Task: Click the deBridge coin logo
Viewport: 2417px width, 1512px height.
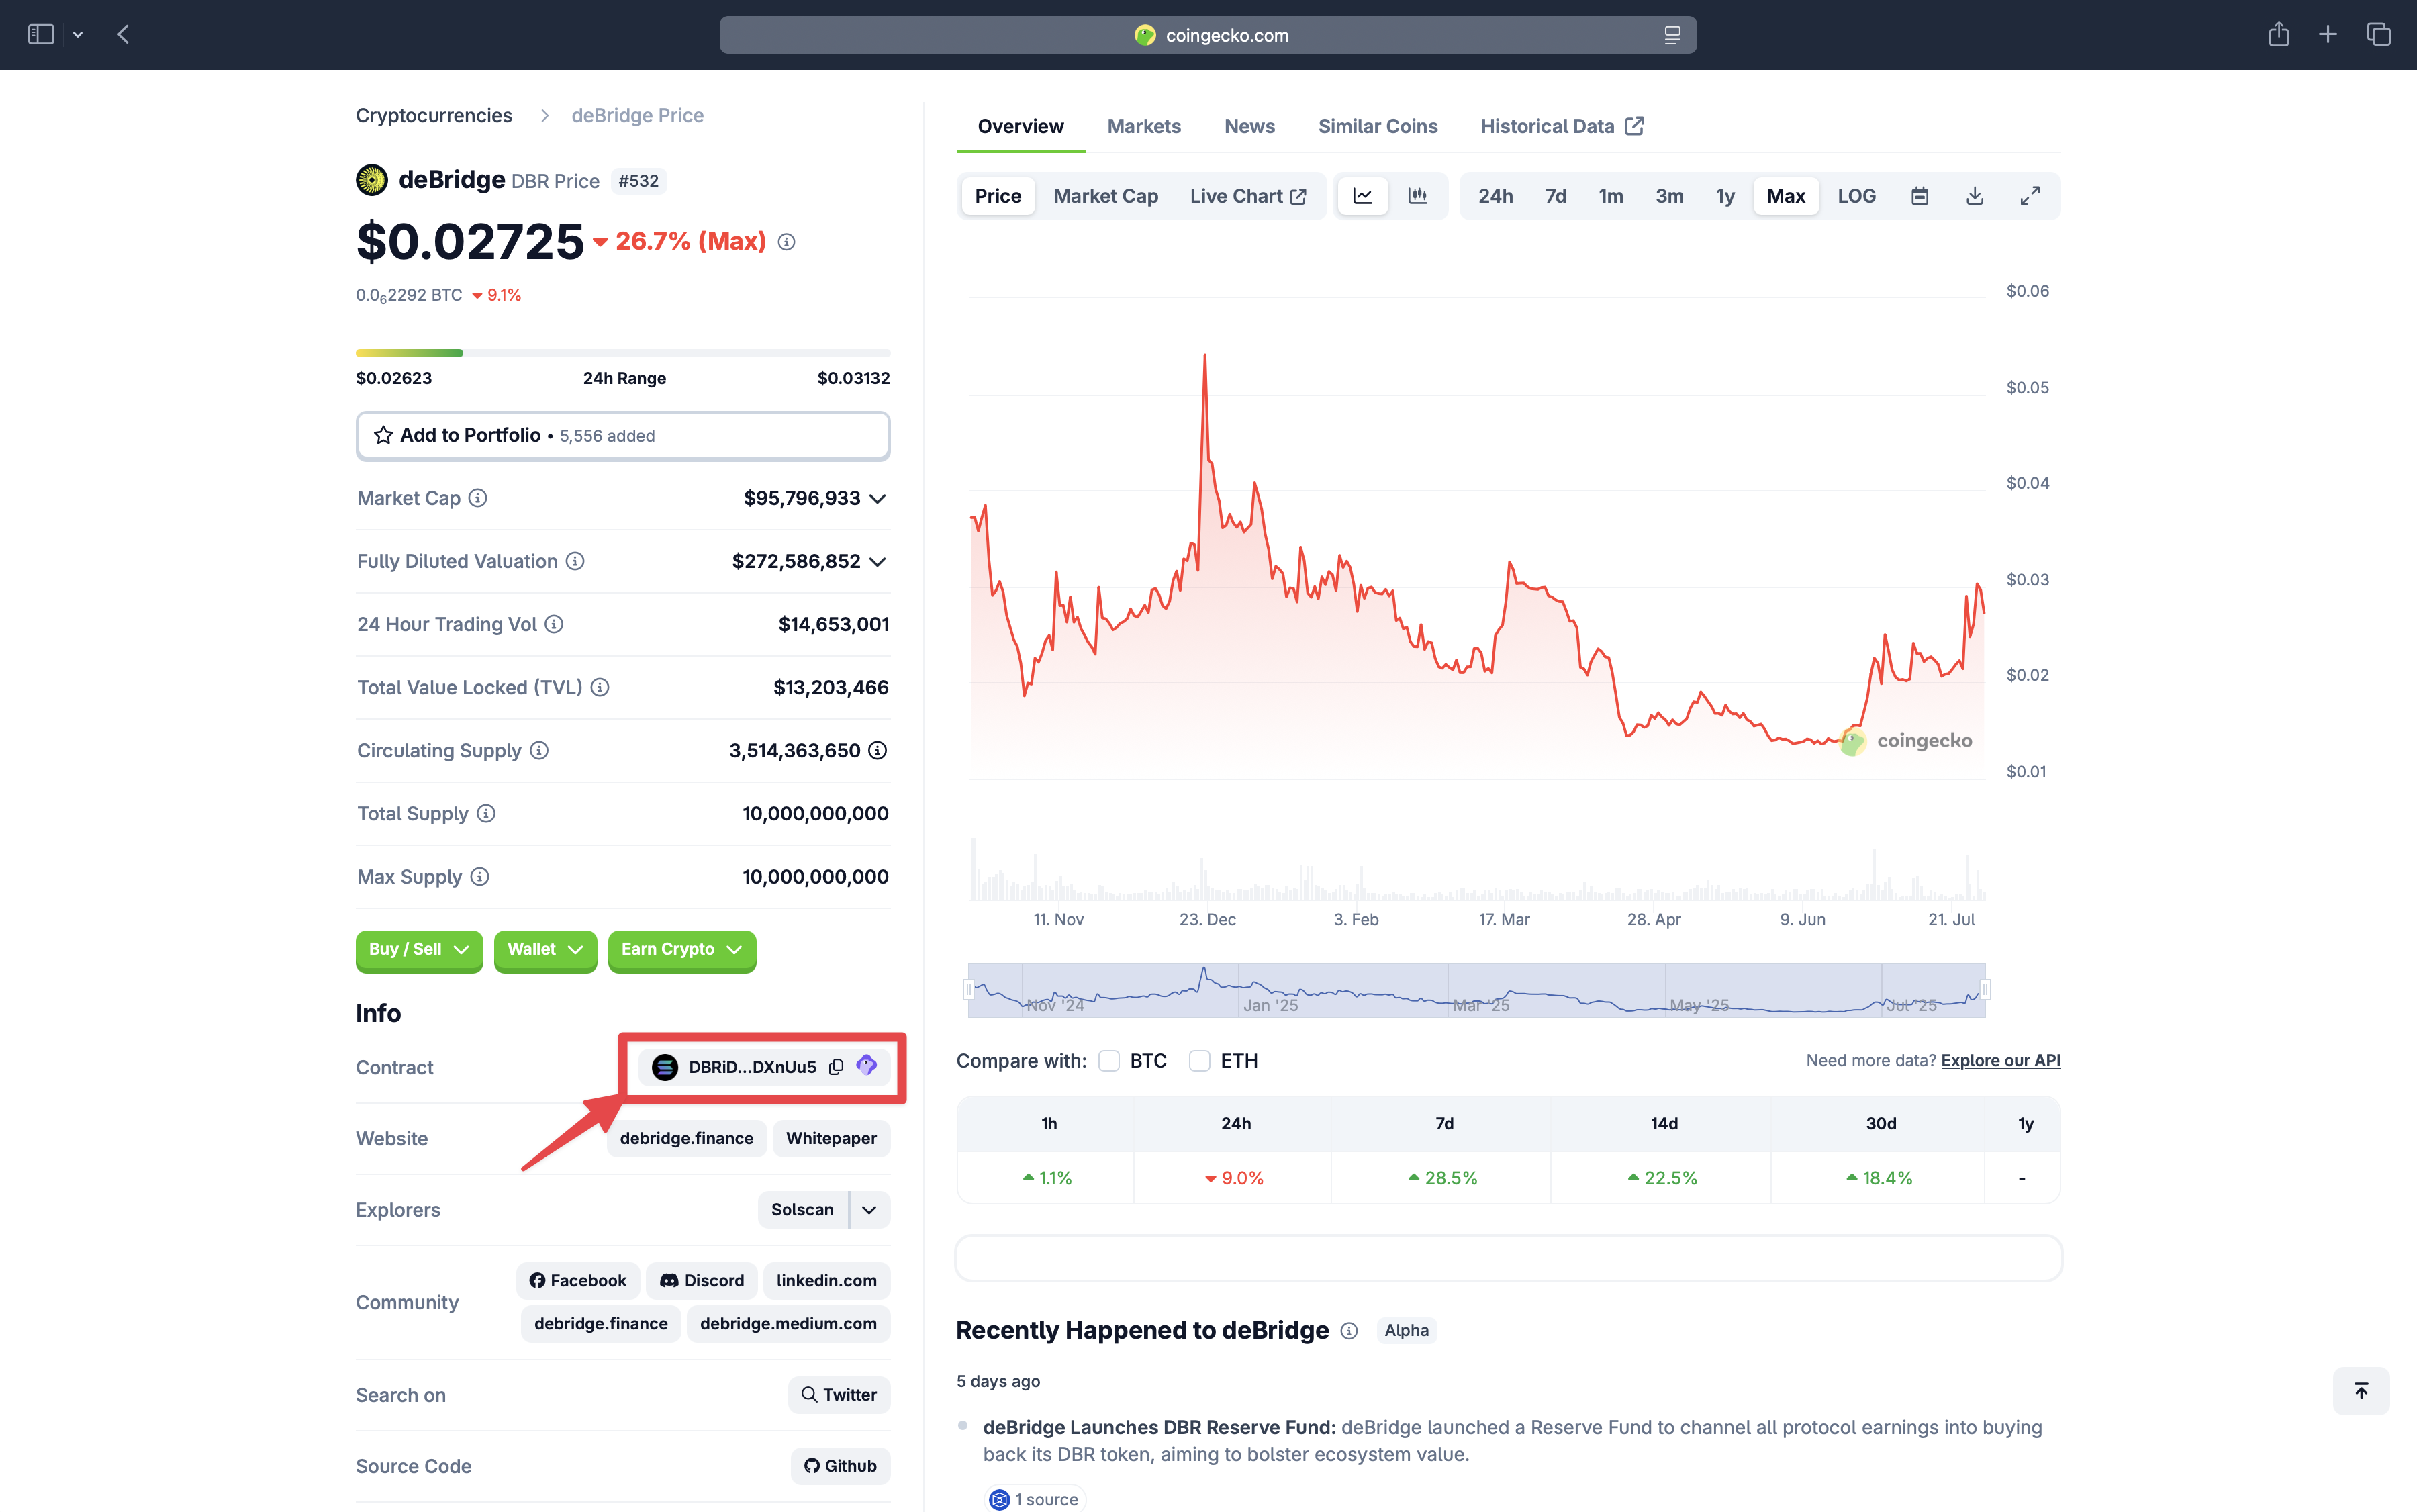Action: click(372, 180)
